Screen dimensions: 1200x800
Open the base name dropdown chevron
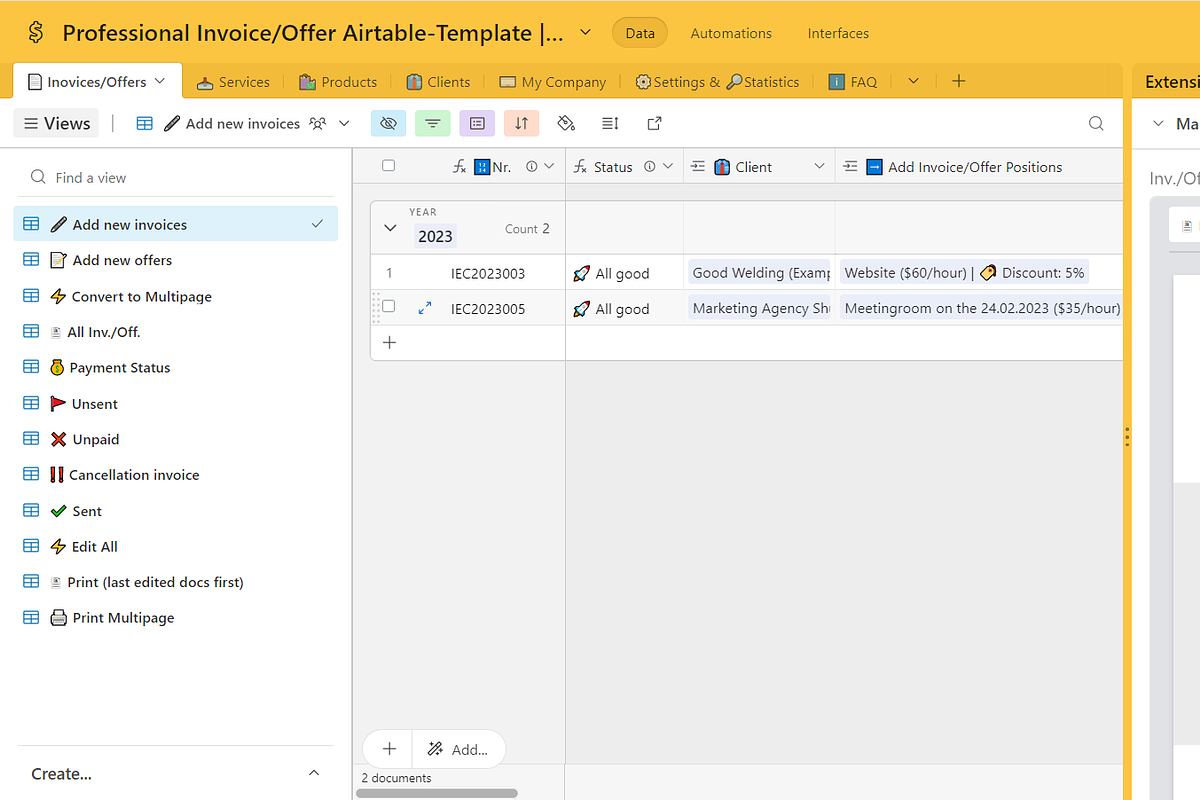coord(586,32)
